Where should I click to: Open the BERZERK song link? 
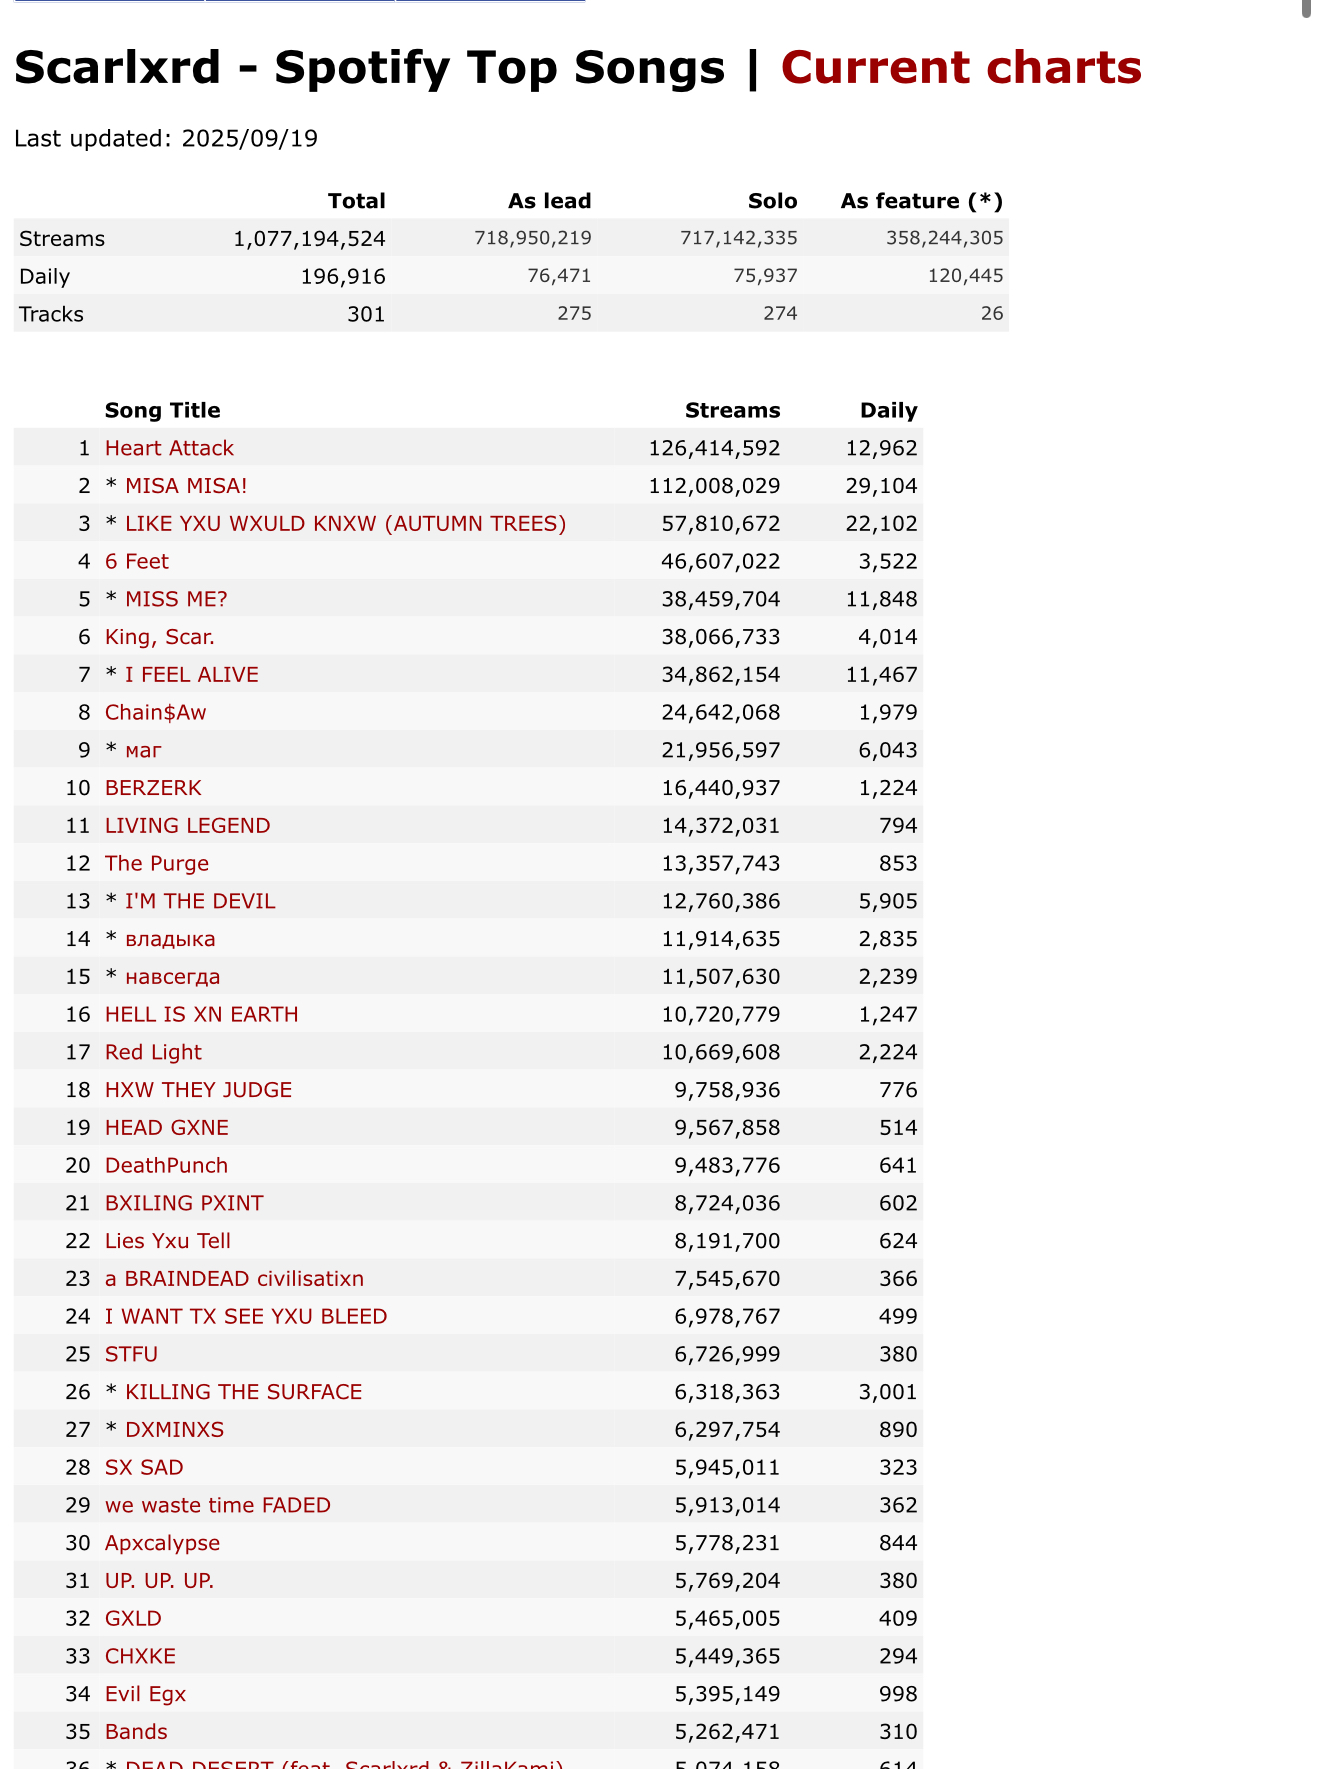(x=153, y=788)
